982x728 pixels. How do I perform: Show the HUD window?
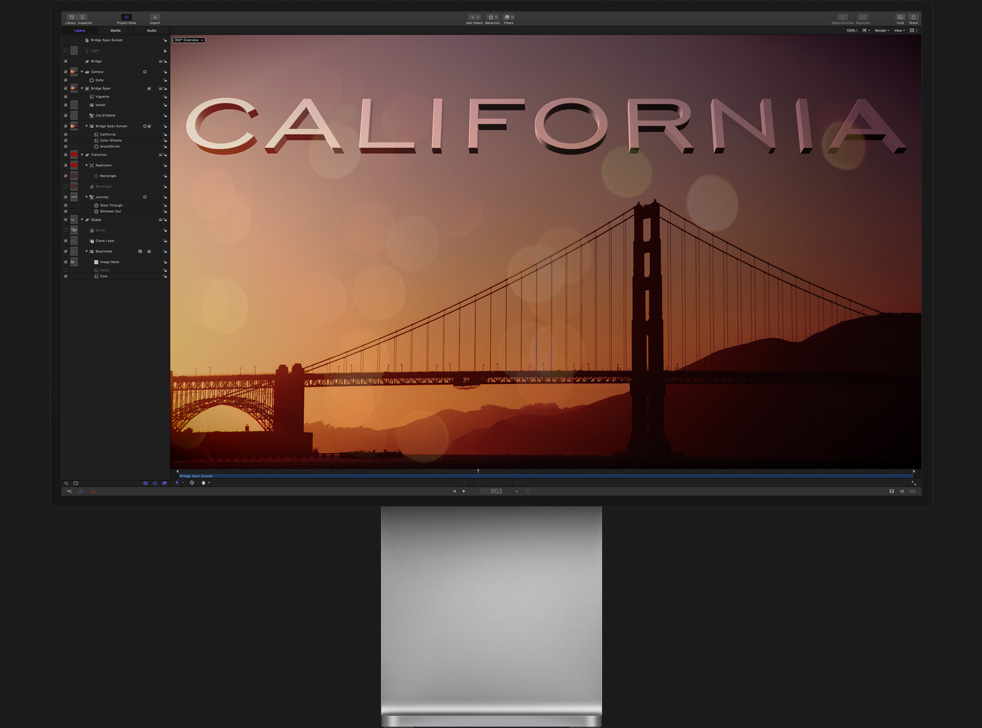tap(900, 18)
